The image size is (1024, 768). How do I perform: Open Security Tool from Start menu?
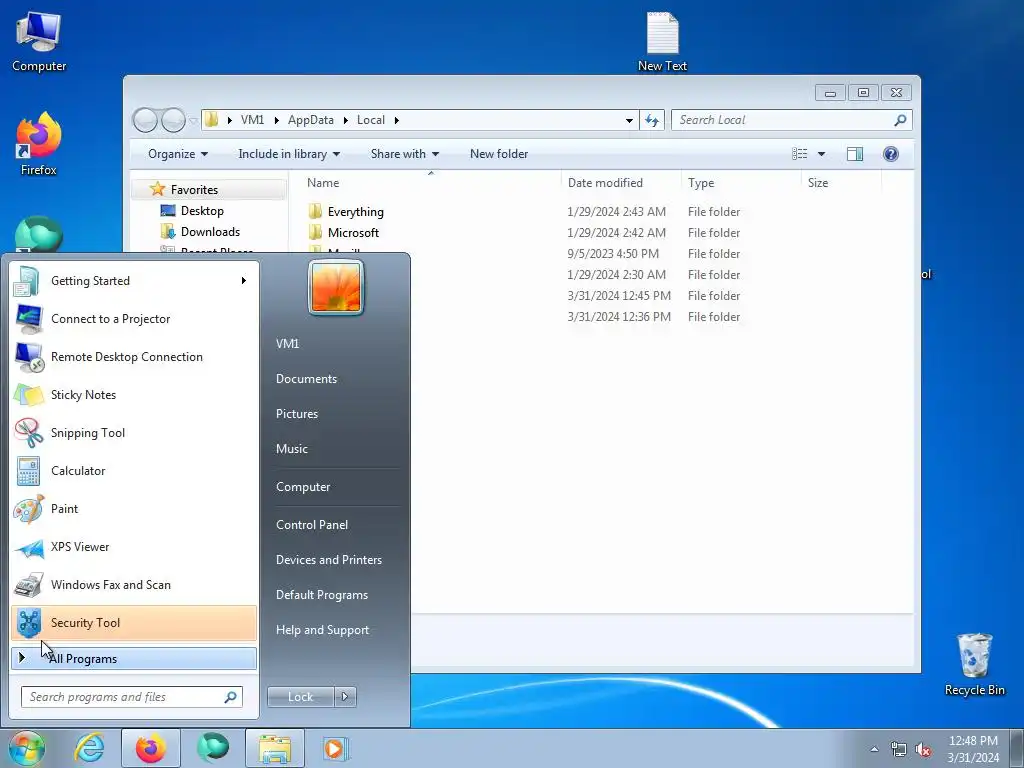click(133, 622)
